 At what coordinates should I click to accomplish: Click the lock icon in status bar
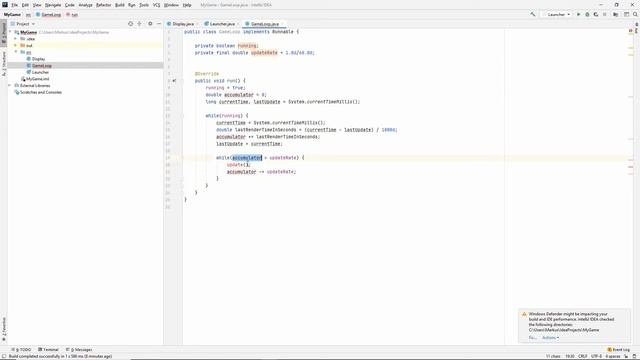click(x=626, y=356)
